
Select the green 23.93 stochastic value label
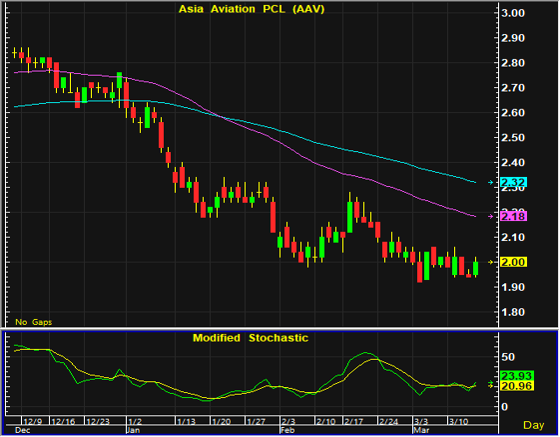pos(517,376)
